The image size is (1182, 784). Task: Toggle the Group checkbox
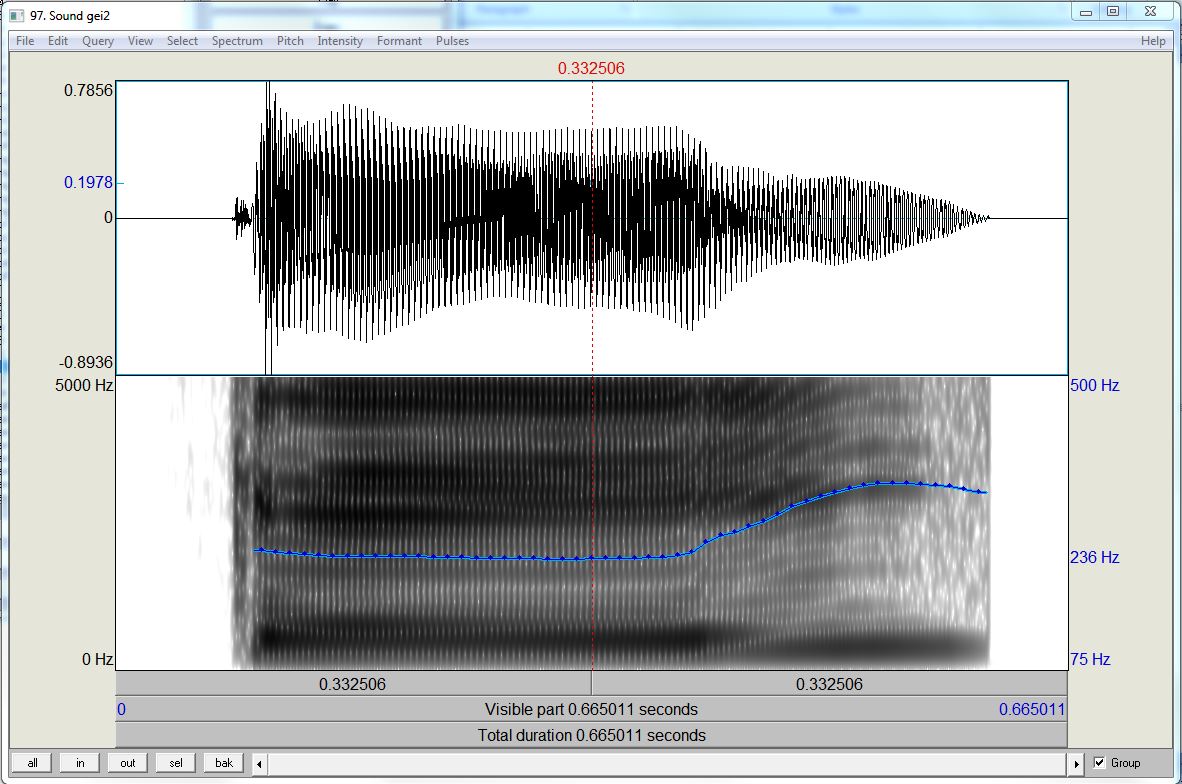coord(1099,763)
